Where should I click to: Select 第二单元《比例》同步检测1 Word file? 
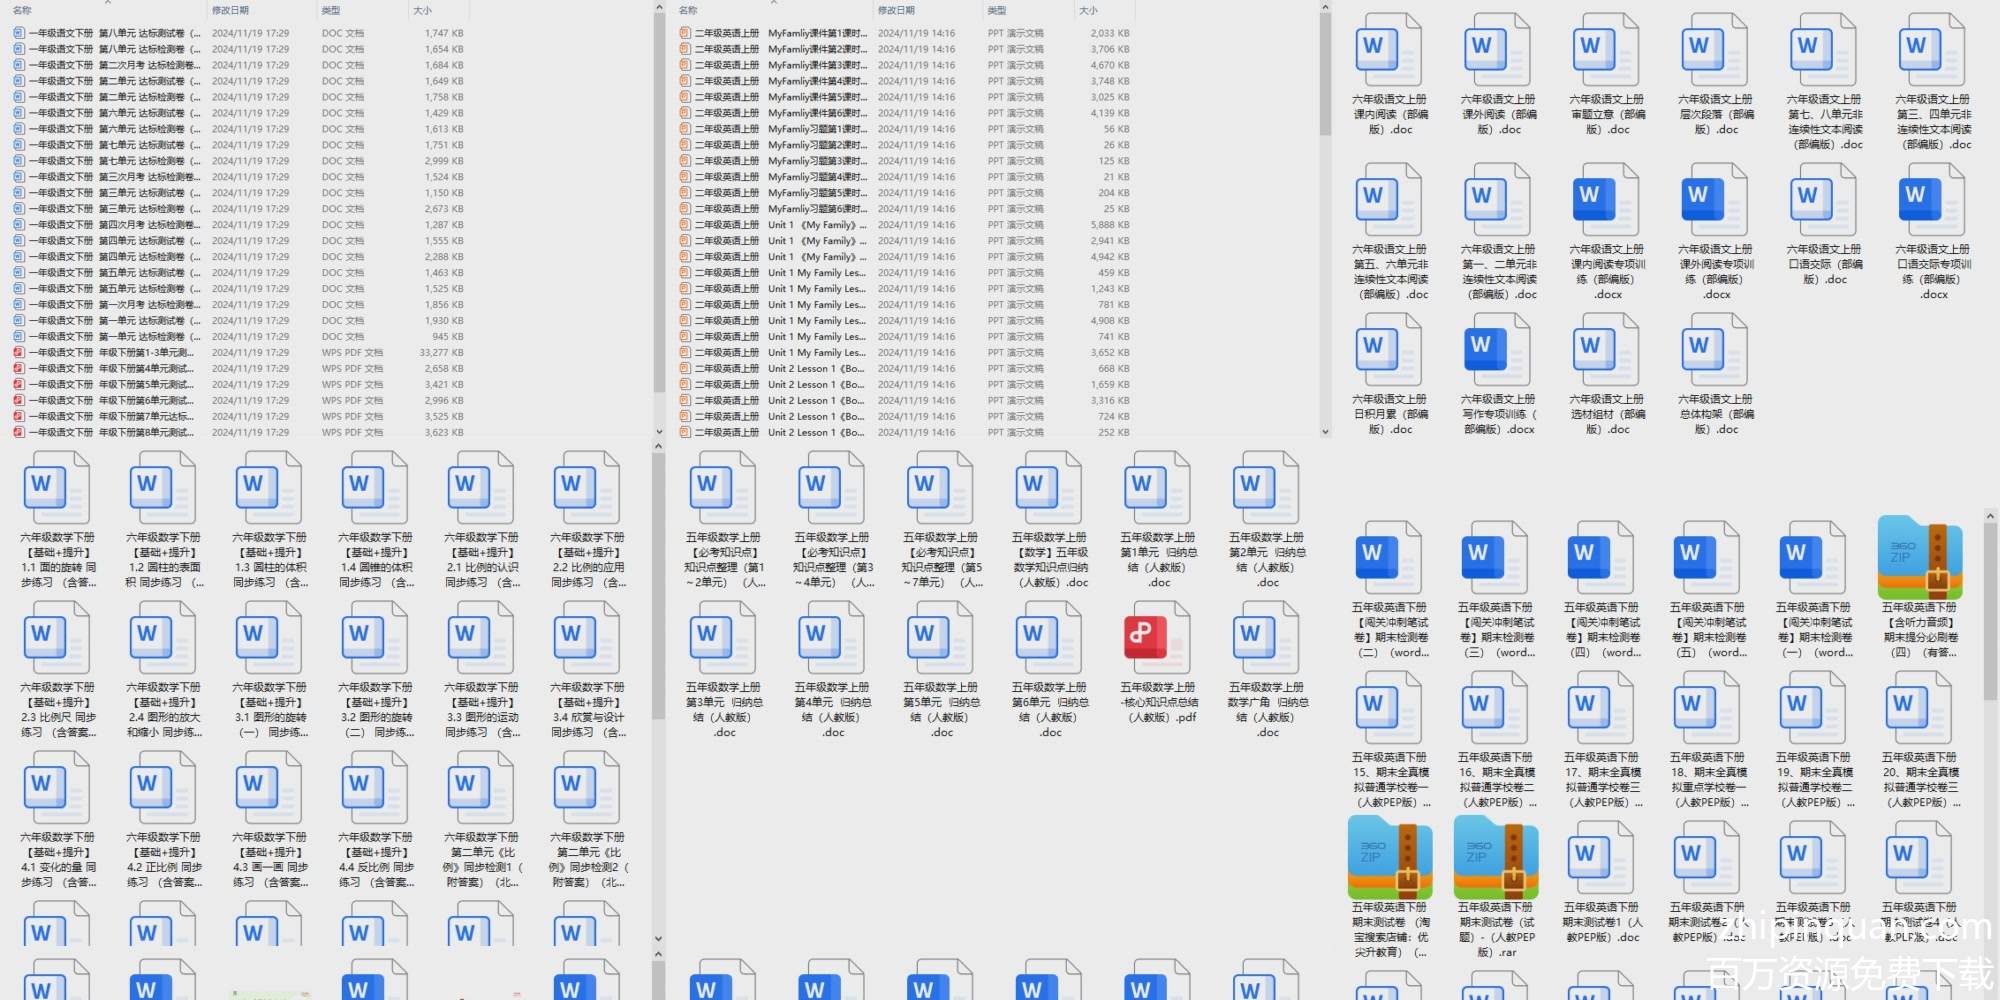pyautogui.click(x=481, y=788)
